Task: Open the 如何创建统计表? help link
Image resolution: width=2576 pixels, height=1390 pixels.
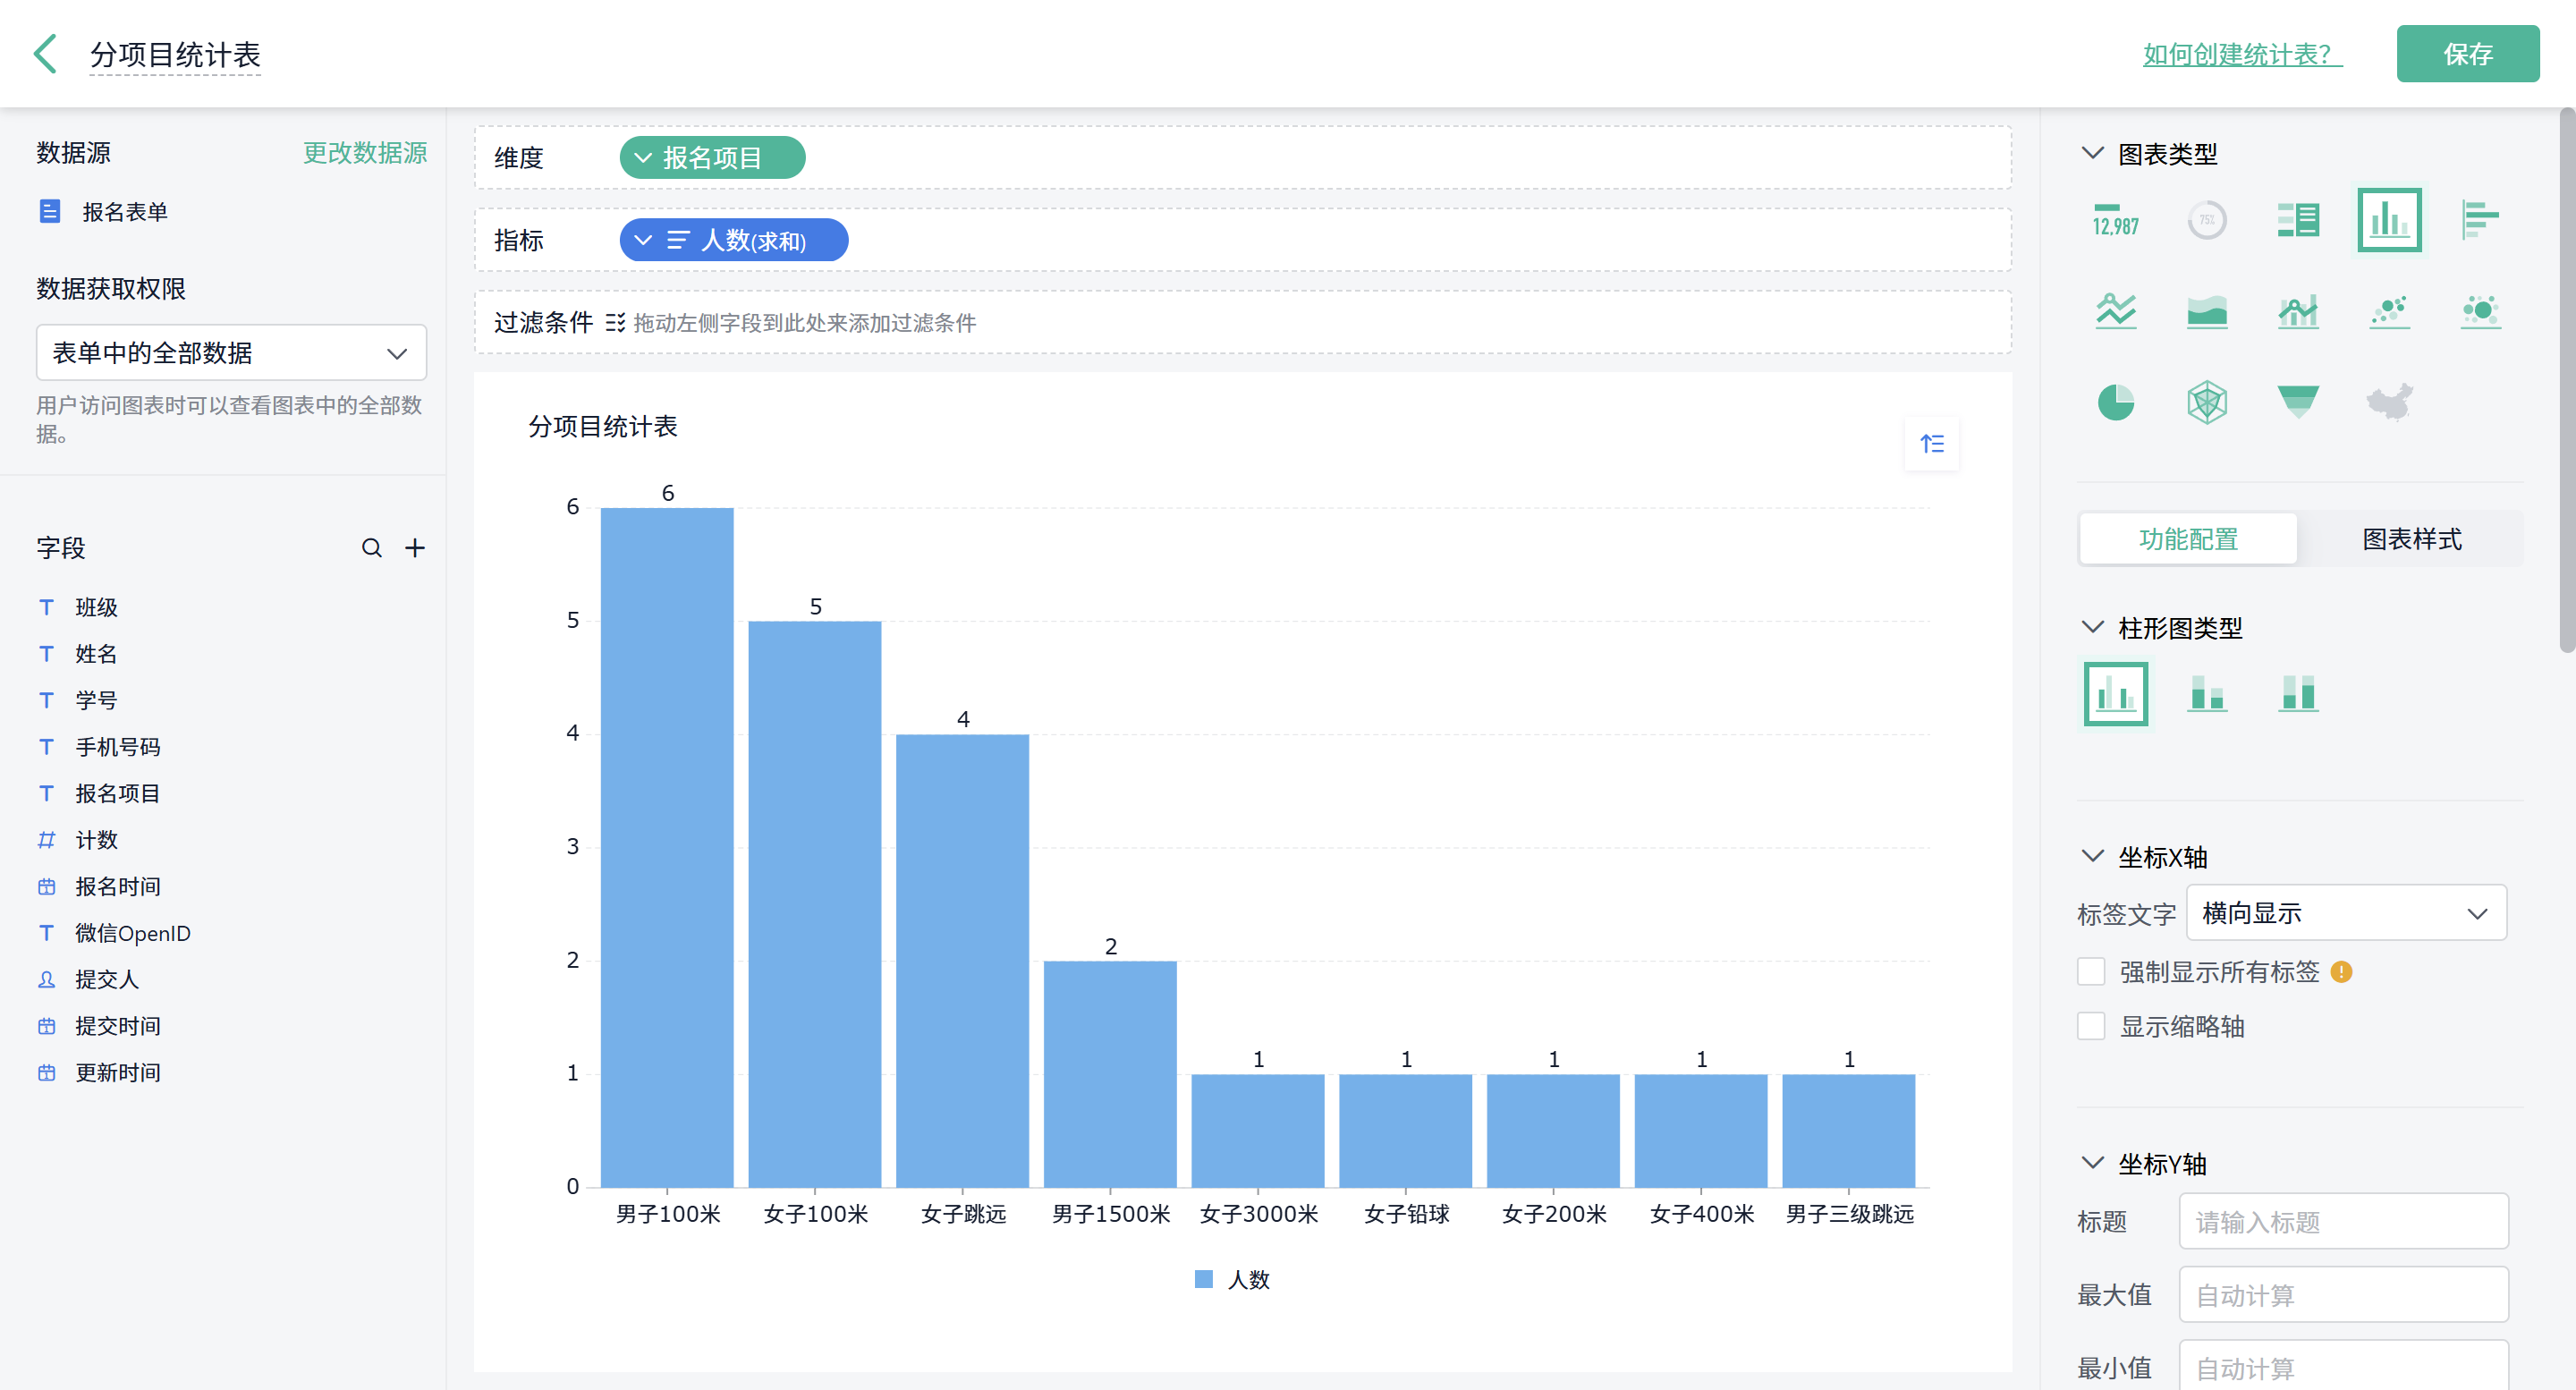Action: click(2241, 54)
